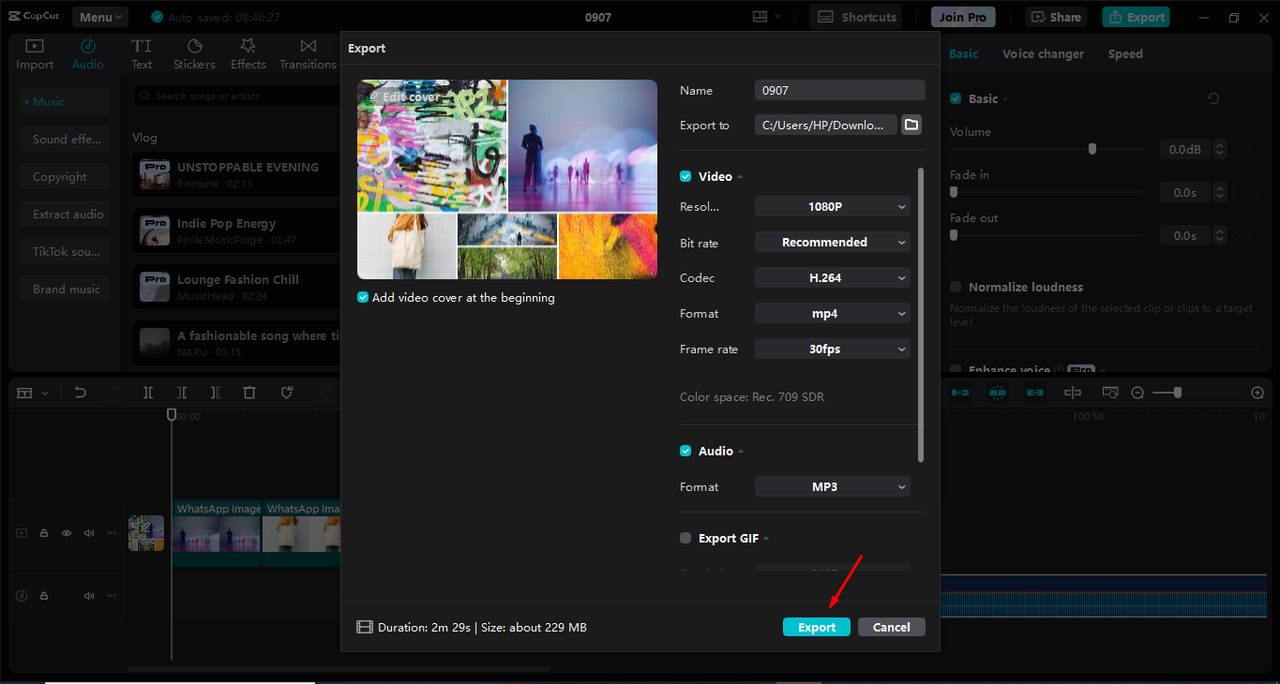Toggle the Basic checkbox in audio panel

956,99
